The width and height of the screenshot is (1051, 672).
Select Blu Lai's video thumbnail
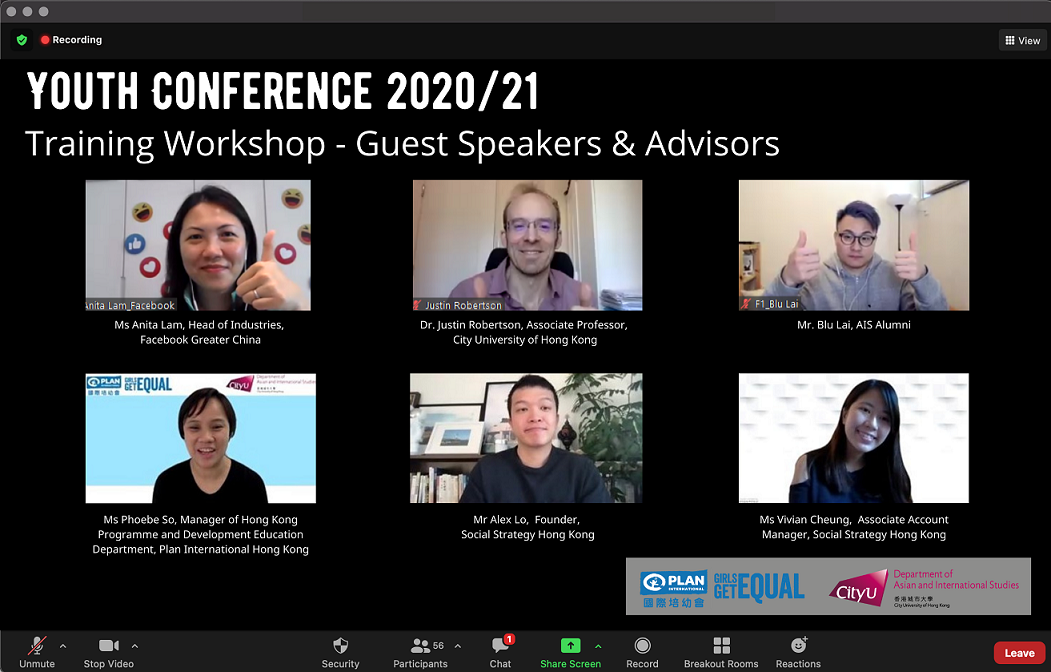(854, 245)
